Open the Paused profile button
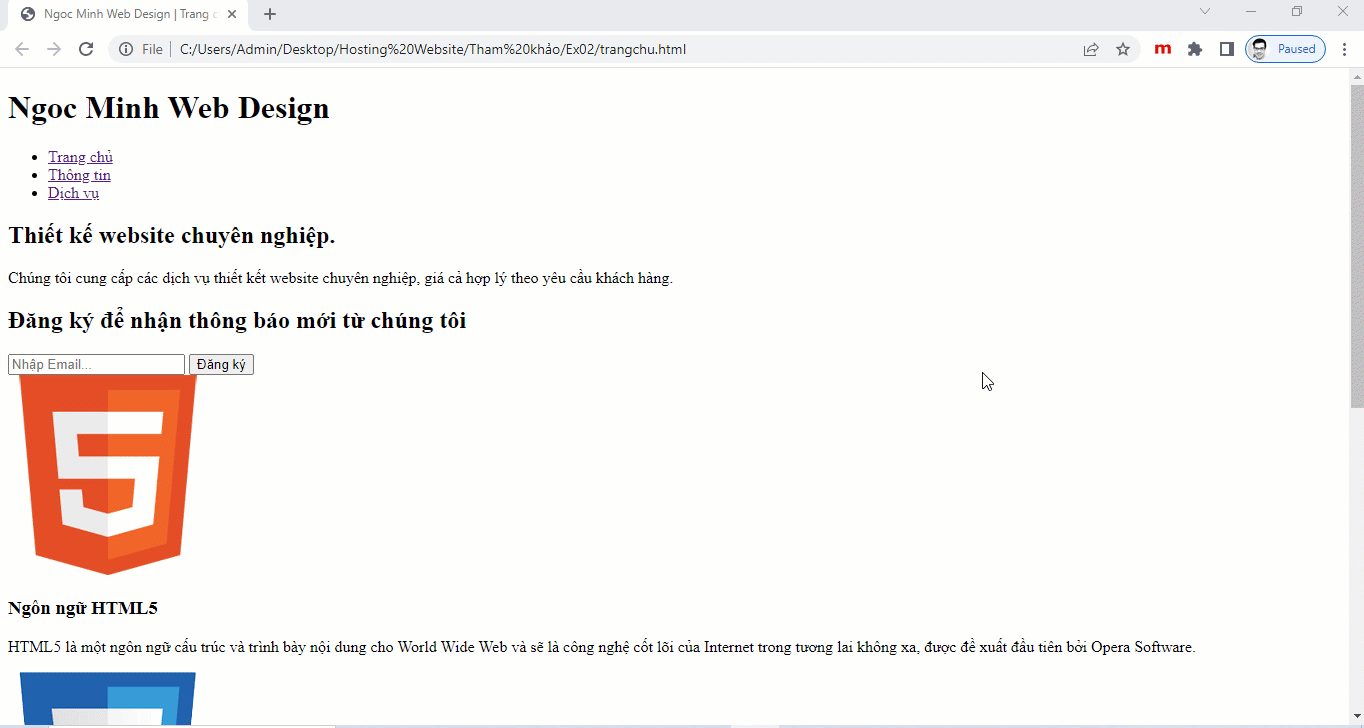Screen dimensions: 1364x728 1285,49
